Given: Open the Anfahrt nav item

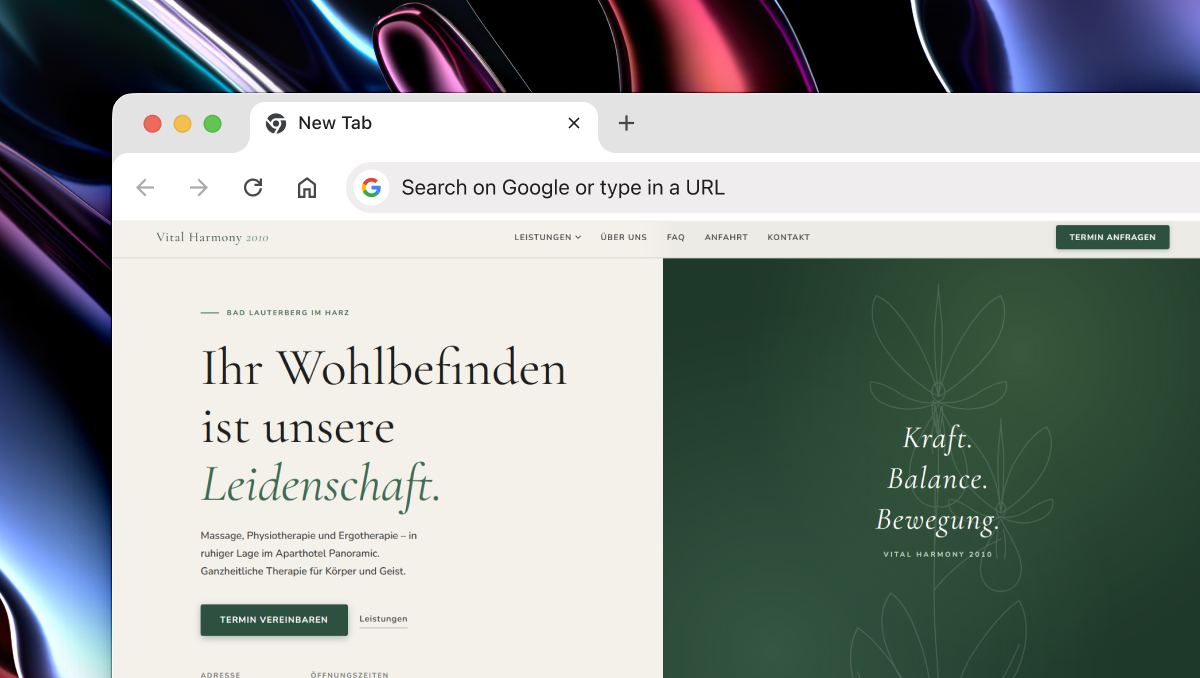Looking at the screenshot, I should click(x=726, y=237).
